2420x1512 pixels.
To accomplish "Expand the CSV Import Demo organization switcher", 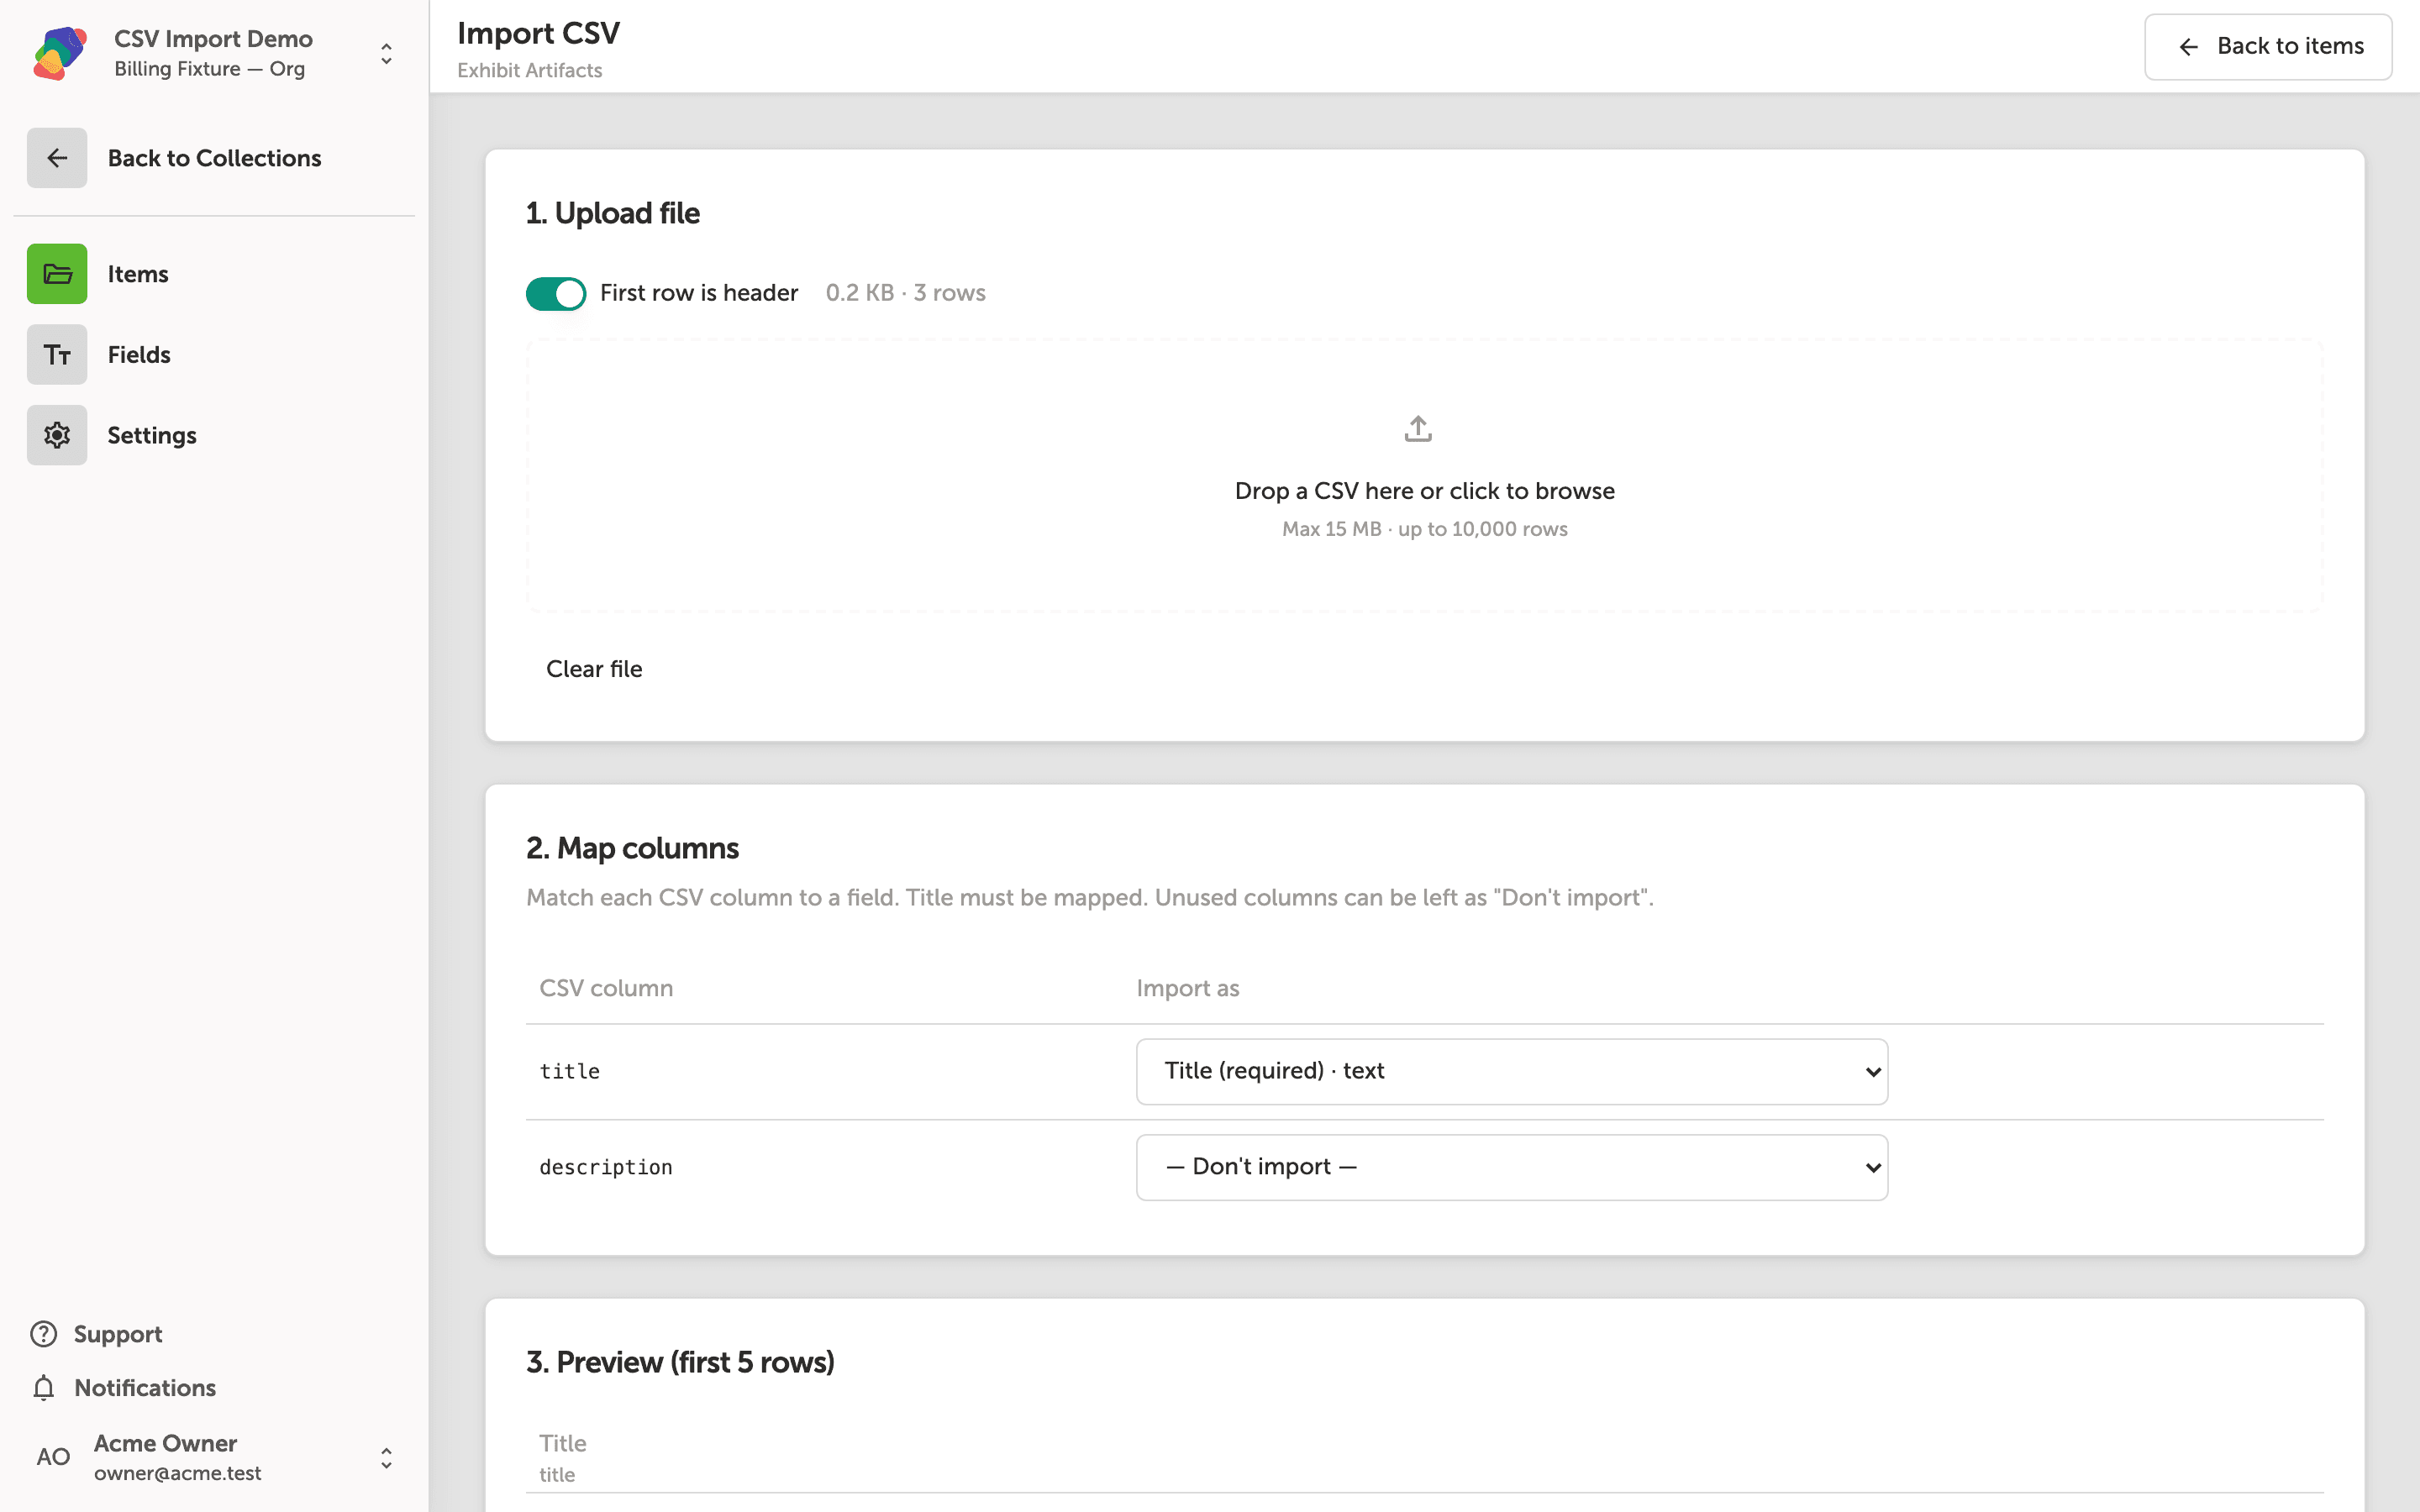I will point(386,53).
